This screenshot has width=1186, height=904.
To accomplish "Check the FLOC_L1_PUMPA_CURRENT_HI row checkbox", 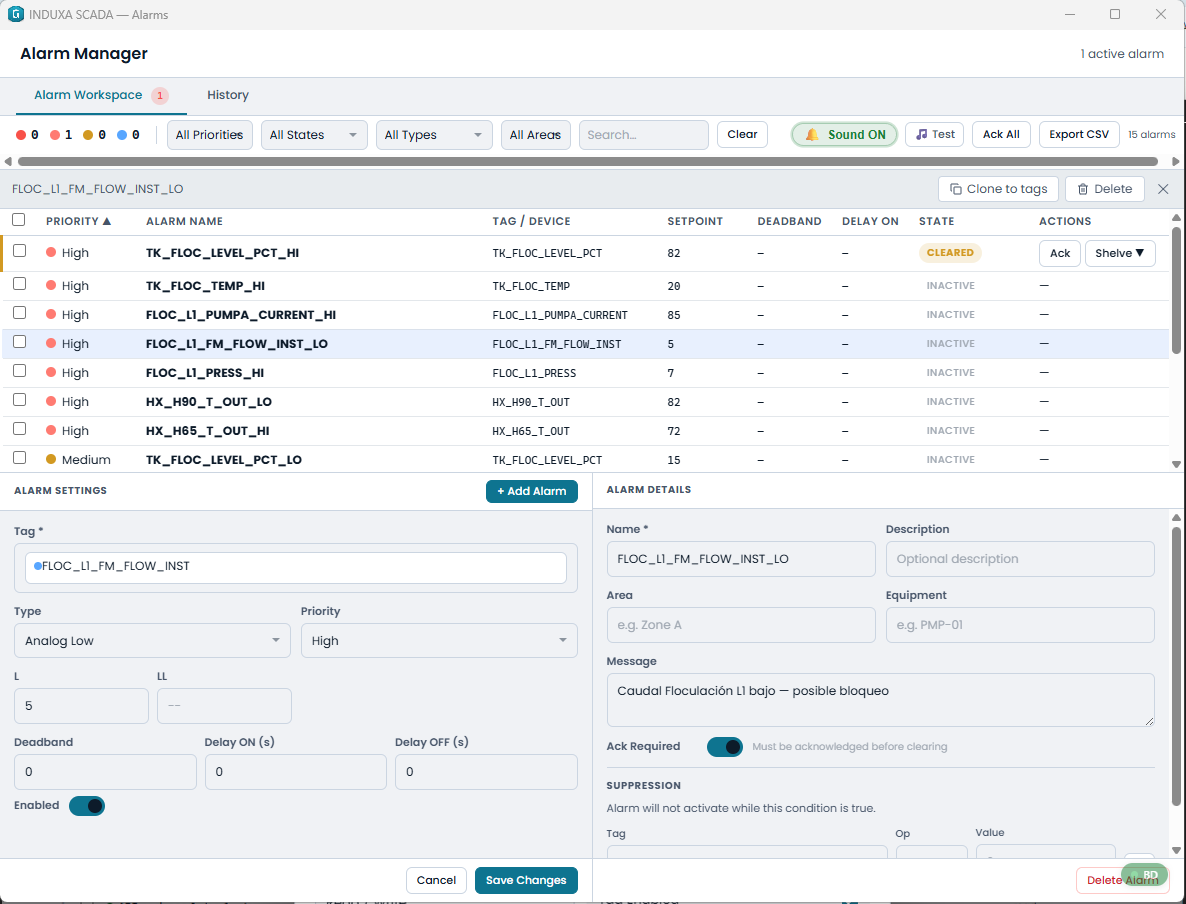I will coord(20,312).
